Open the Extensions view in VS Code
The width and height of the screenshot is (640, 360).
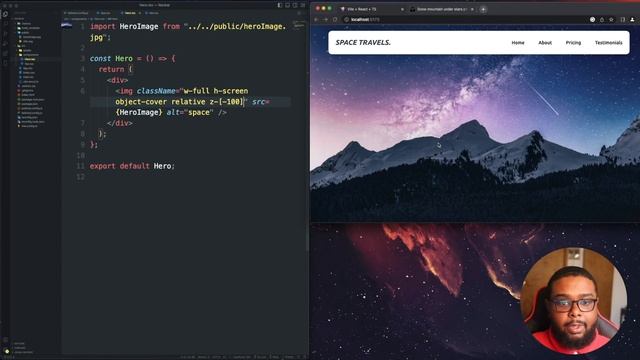click(5, 53)
